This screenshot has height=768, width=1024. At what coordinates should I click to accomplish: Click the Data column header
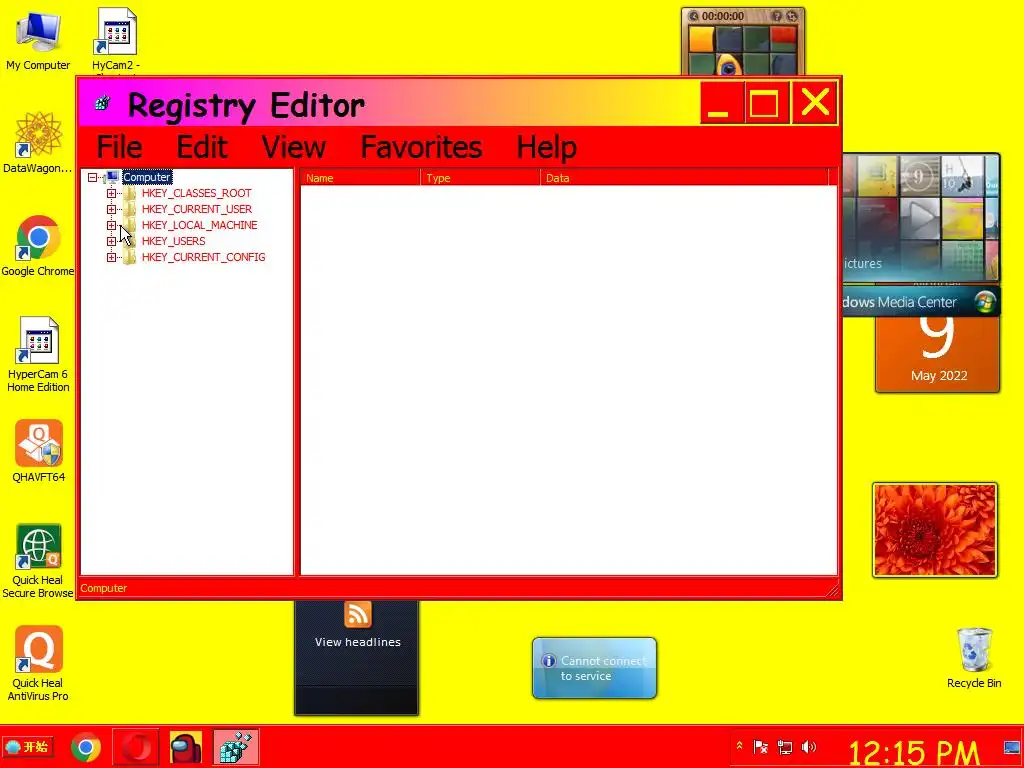[684, 178]
